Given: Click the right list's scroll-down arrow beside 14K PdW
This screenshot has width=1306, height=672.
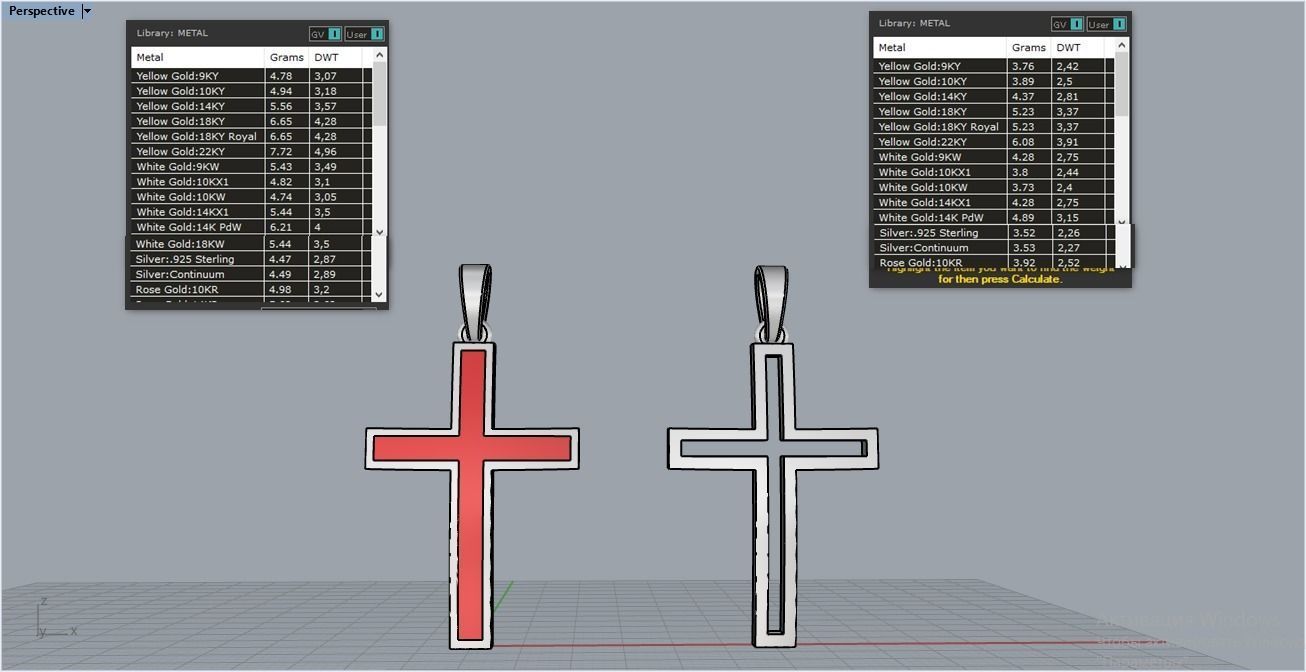Looking at the screenshot, I should click(1121, 221).
